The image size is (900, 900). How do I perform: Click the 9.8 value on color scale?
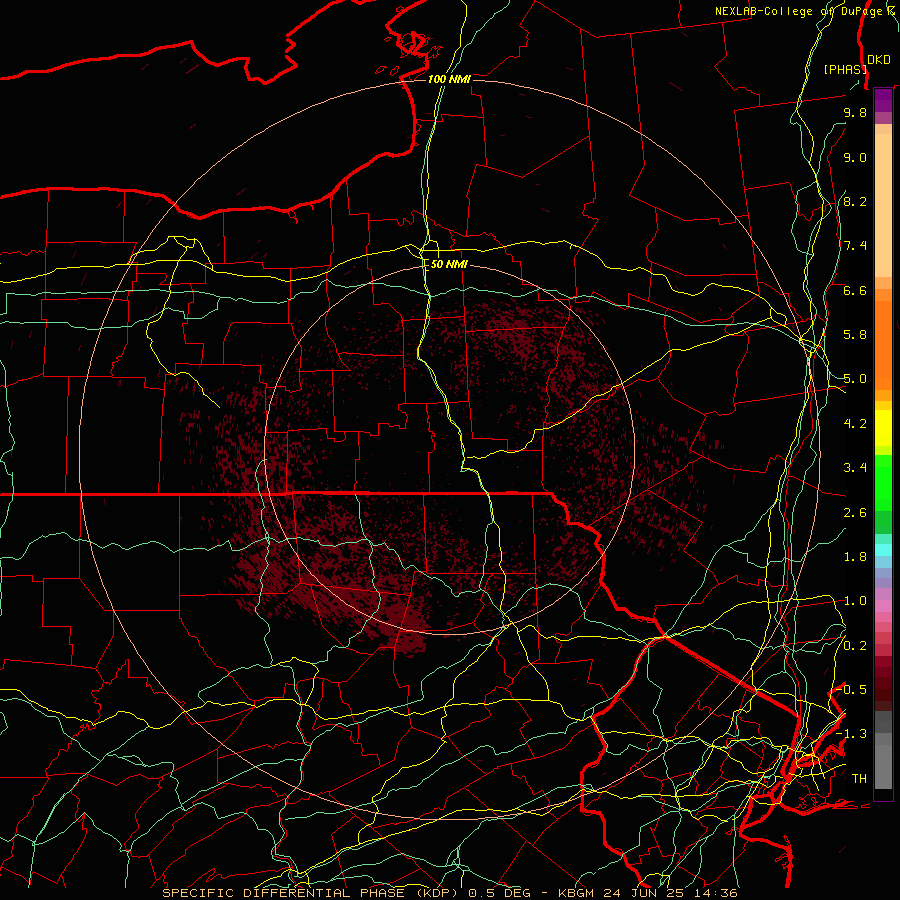[855, 112]
